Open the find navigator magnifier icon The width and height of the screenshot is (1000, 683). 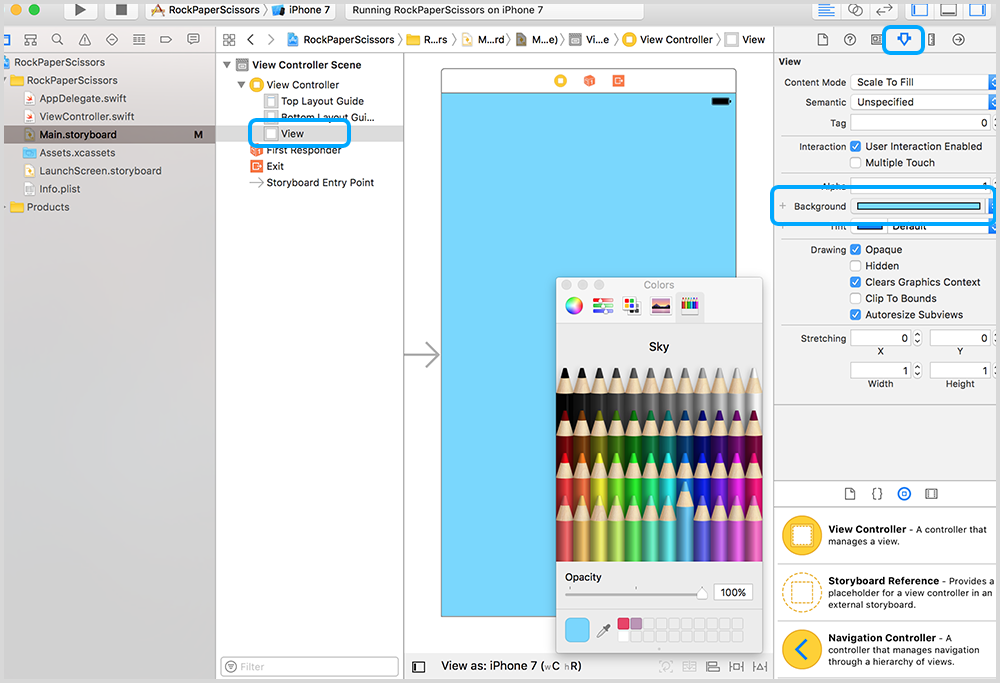57,40
